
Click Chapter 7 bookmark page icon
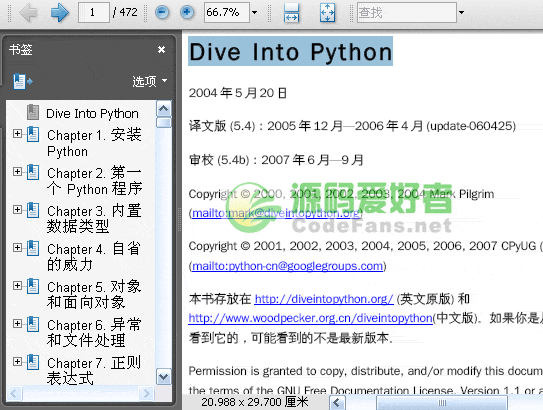[x=33, y=362]
